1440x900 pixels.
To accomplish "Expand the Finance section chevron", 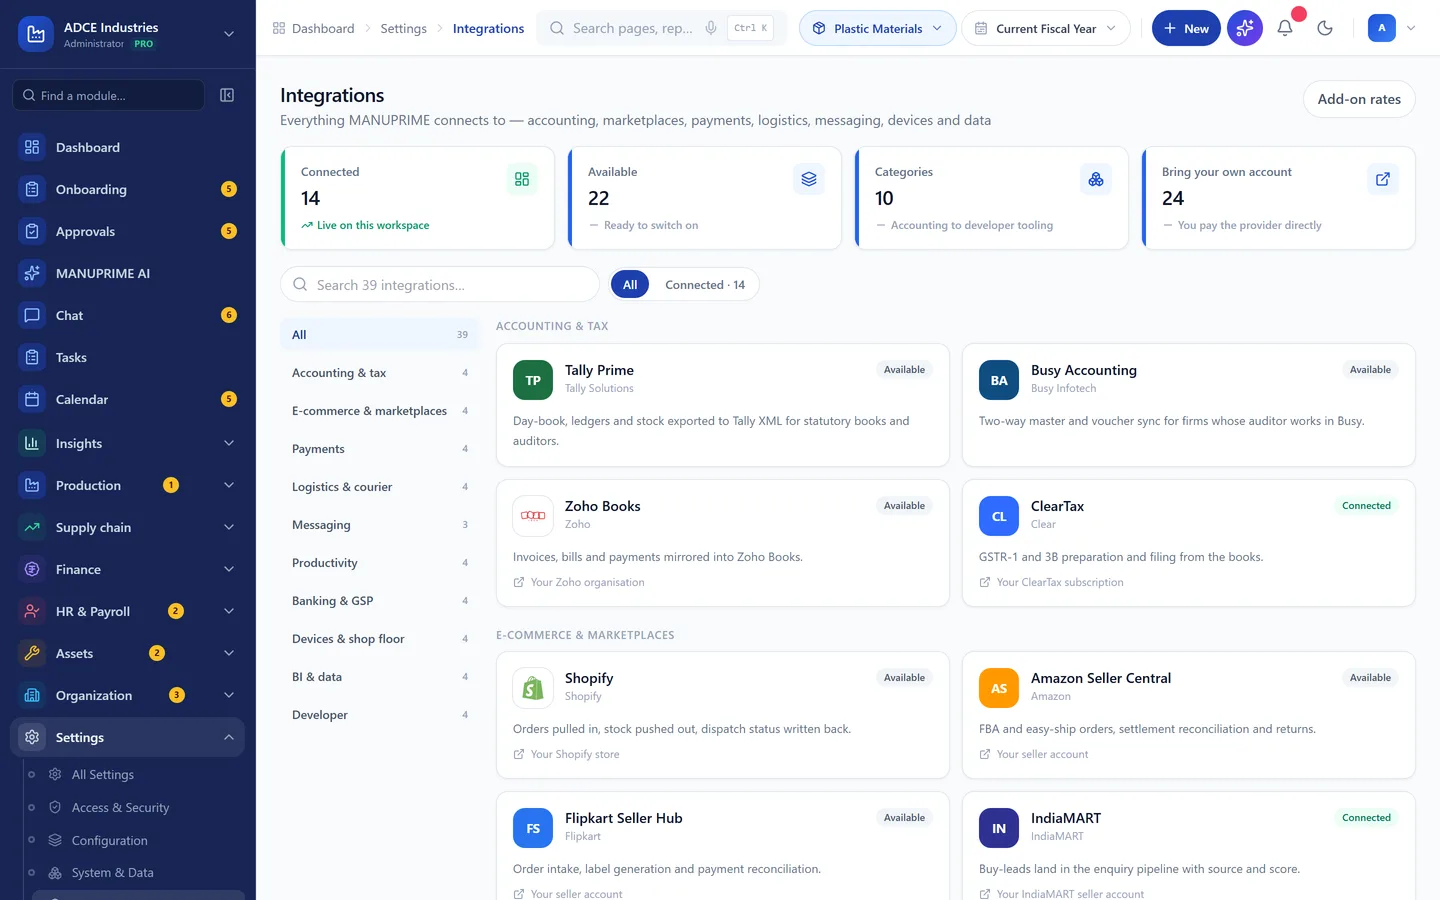I will [x=229, y=569].
